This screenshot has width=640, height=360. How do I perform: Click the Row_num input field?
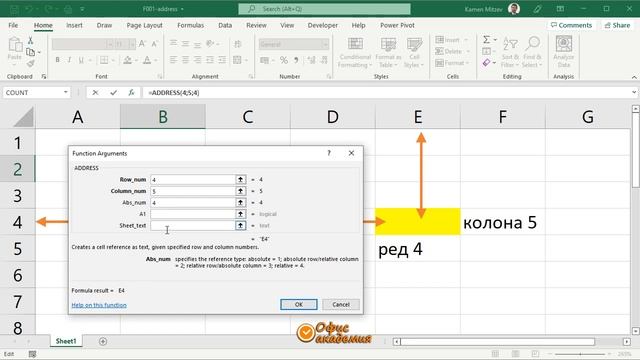(193, 180)
